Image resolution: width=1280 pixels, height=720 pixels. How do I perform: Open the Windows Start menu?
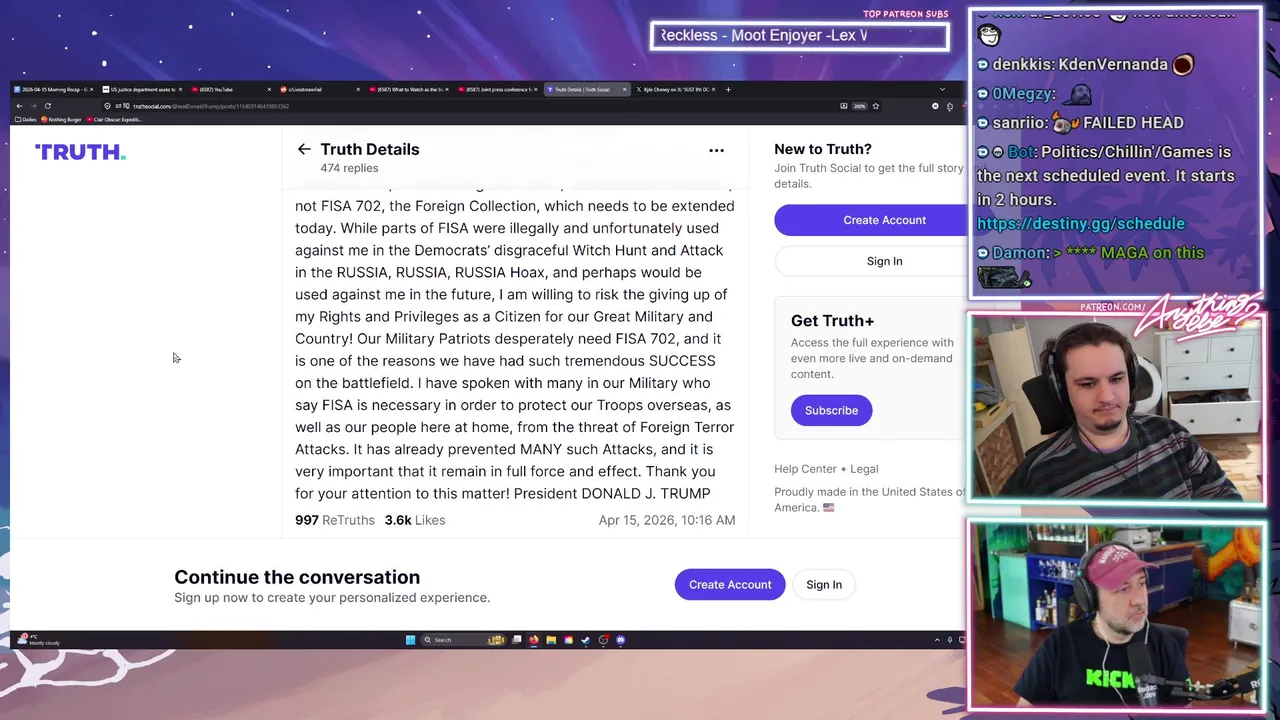[410, 640]
